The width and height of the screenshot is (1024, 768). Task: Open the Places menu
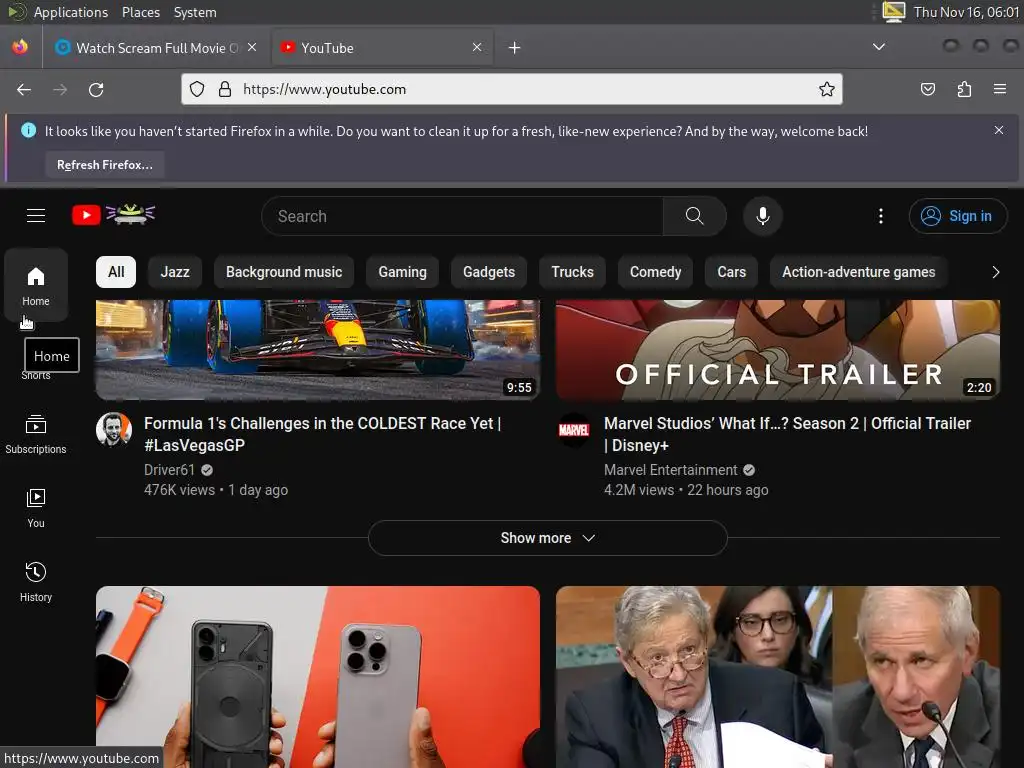point(141,12)
